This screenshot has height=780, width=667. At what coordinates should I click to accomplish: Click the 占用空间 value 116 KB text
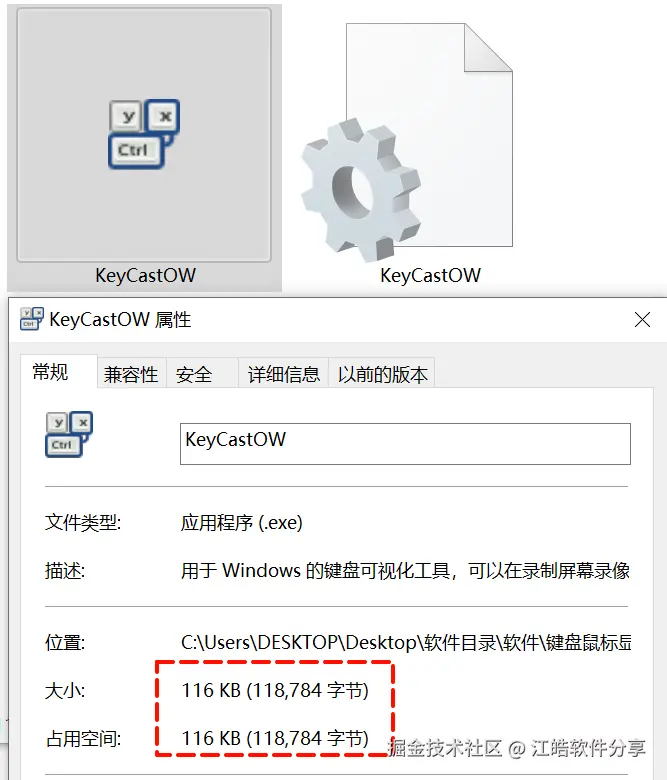(x=275, y=738)
